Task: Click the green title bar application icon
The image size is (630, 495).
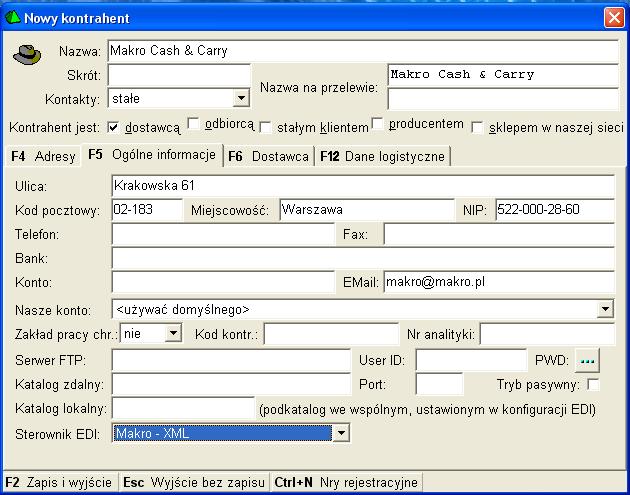Action: [12, 18]
